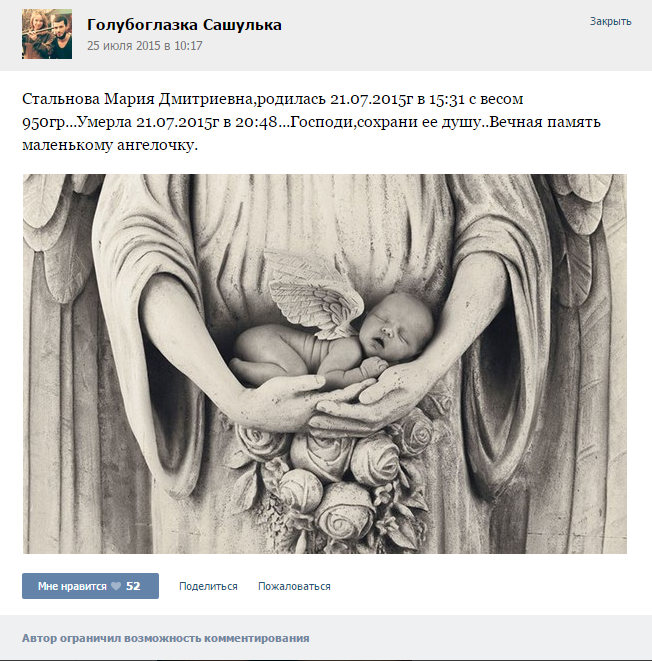Click the post date 25 июля 2015
Image resolution: width=652 pixels, height=661 pixels.
coord(145,46)
